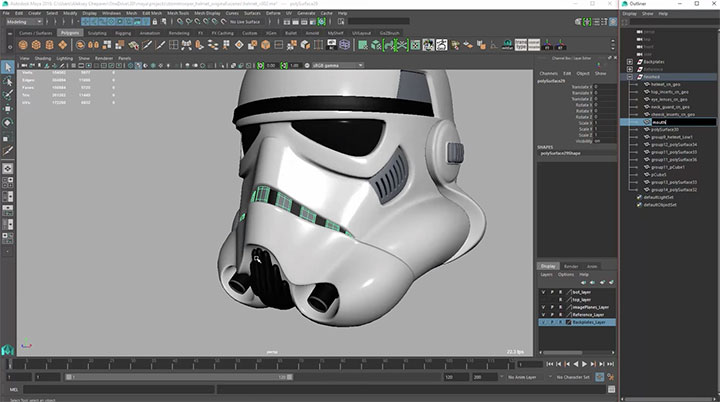Click the smooth shade icon in viewport toolbar

138,65
